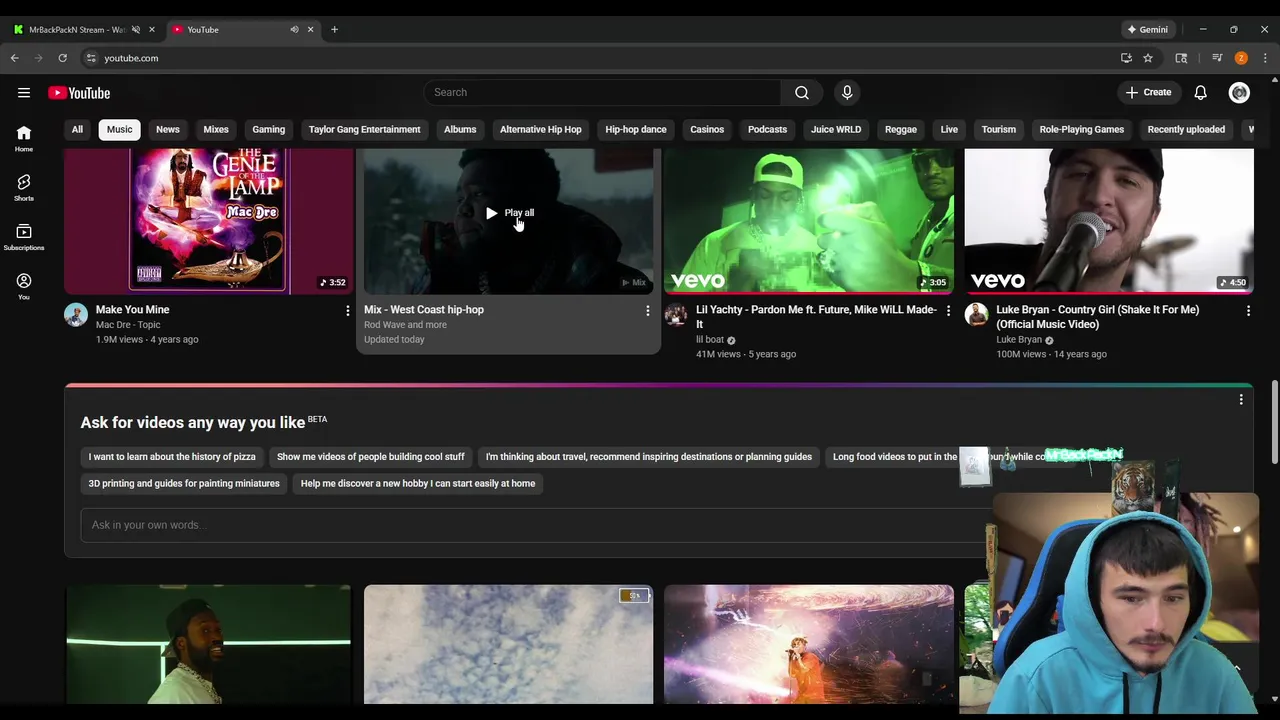Select the Podcasts filter chip

pos(767,129)
